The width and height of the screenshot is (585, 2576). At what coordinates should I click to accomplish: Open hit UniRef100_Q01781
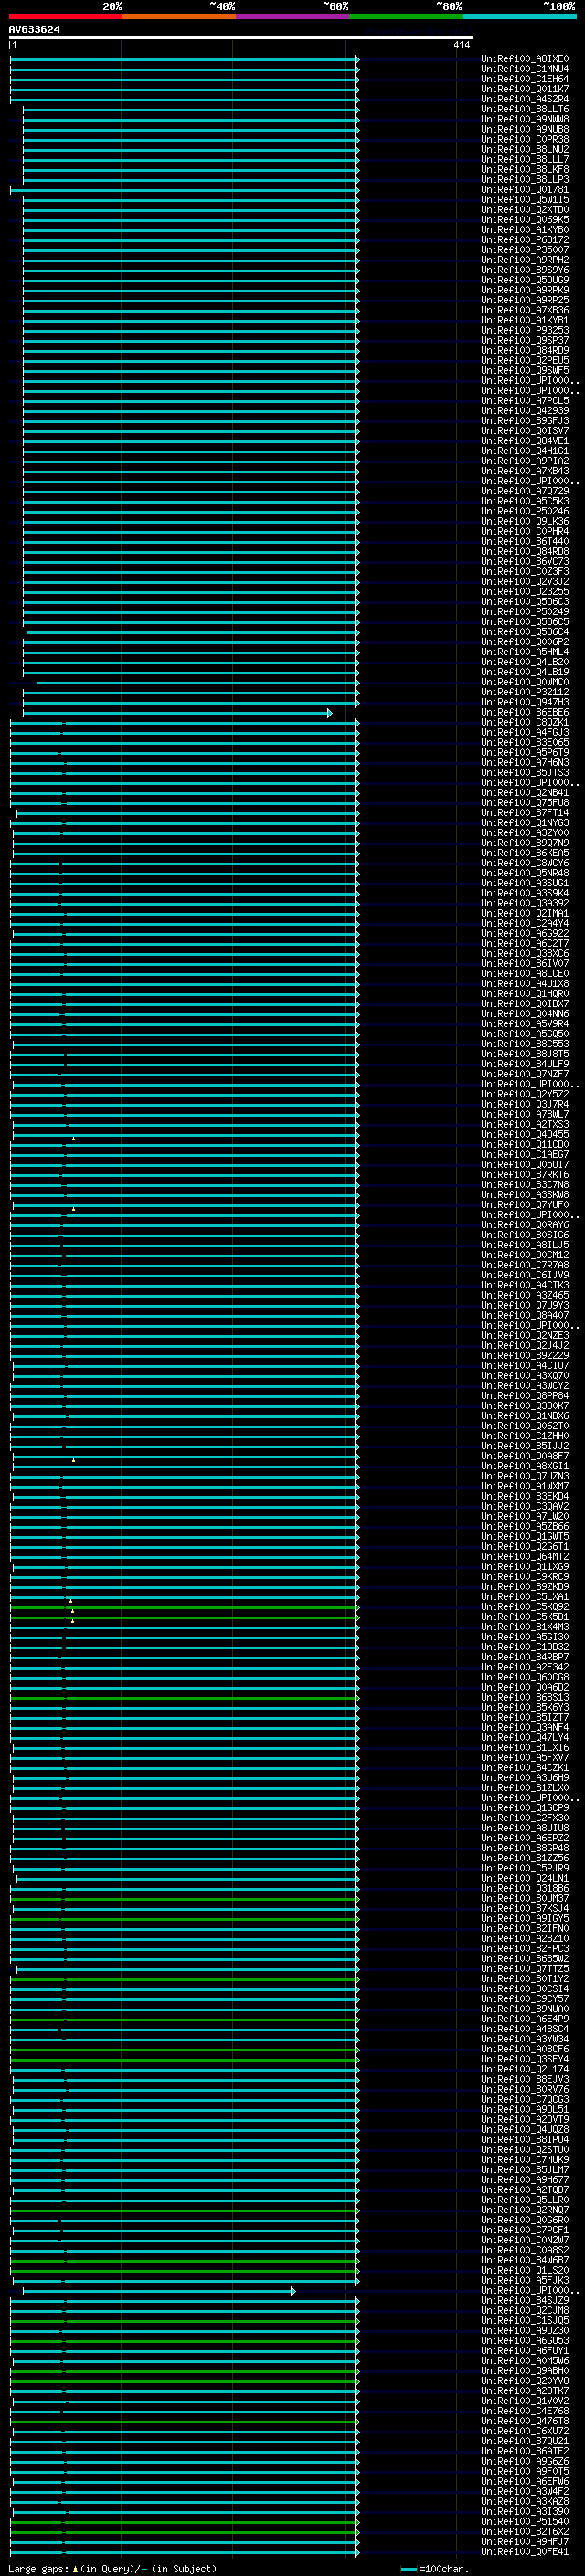[524, 190]
